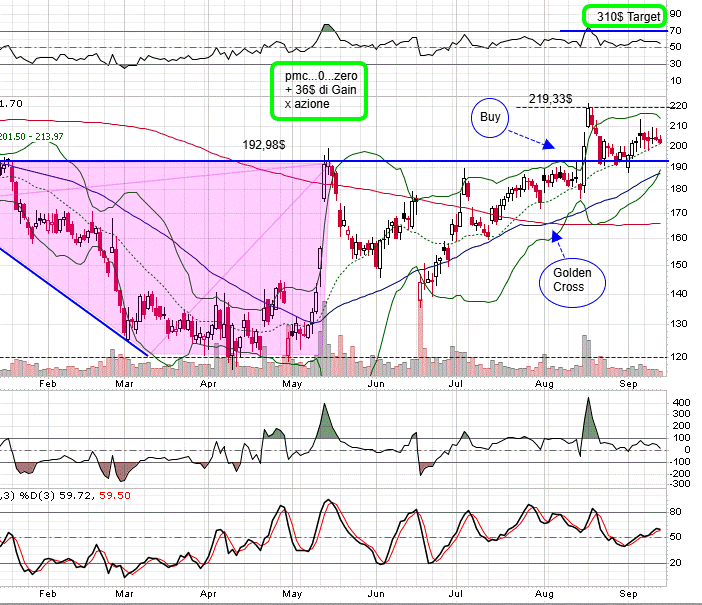
Task: Click 'Sep' on the bottom stochastic date axis
Action: click(x=628, y=593)
